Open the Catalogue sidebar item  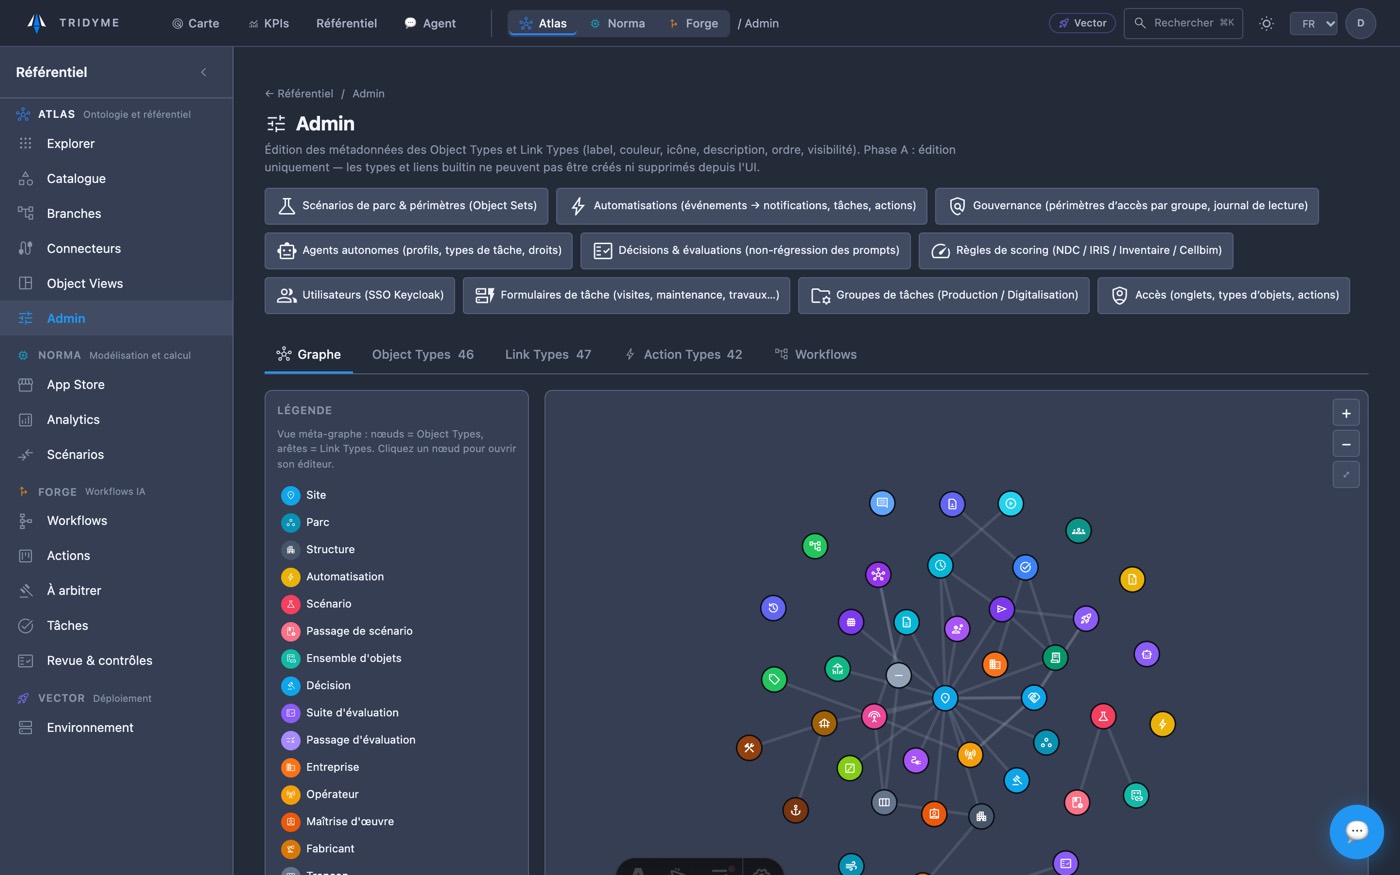[116, 178]
